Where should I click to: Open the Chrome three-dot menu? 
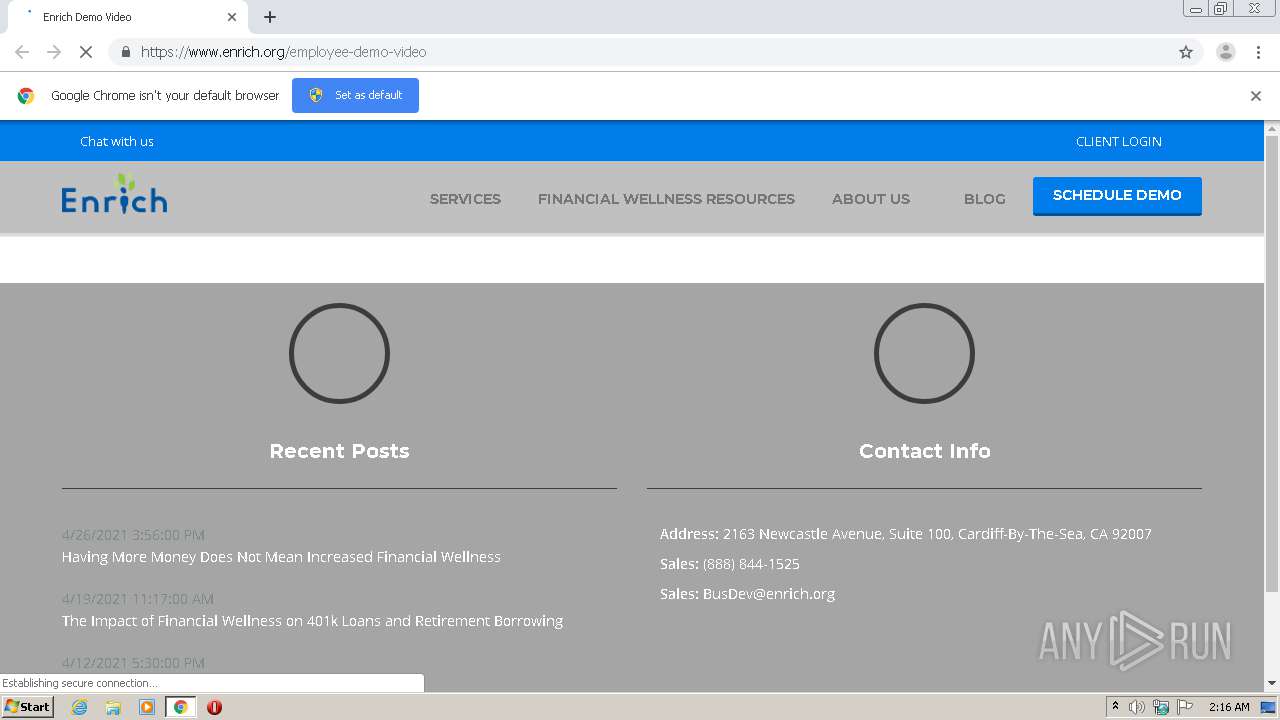pos(1258,52)
